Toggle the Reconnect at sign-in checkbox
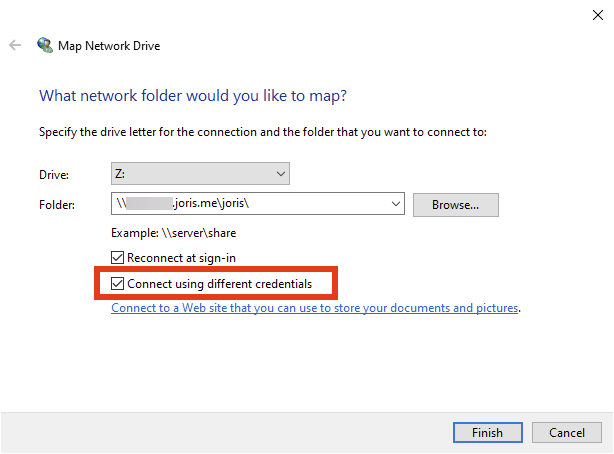Viewport: 614px width, 454px height. (119, 257)
